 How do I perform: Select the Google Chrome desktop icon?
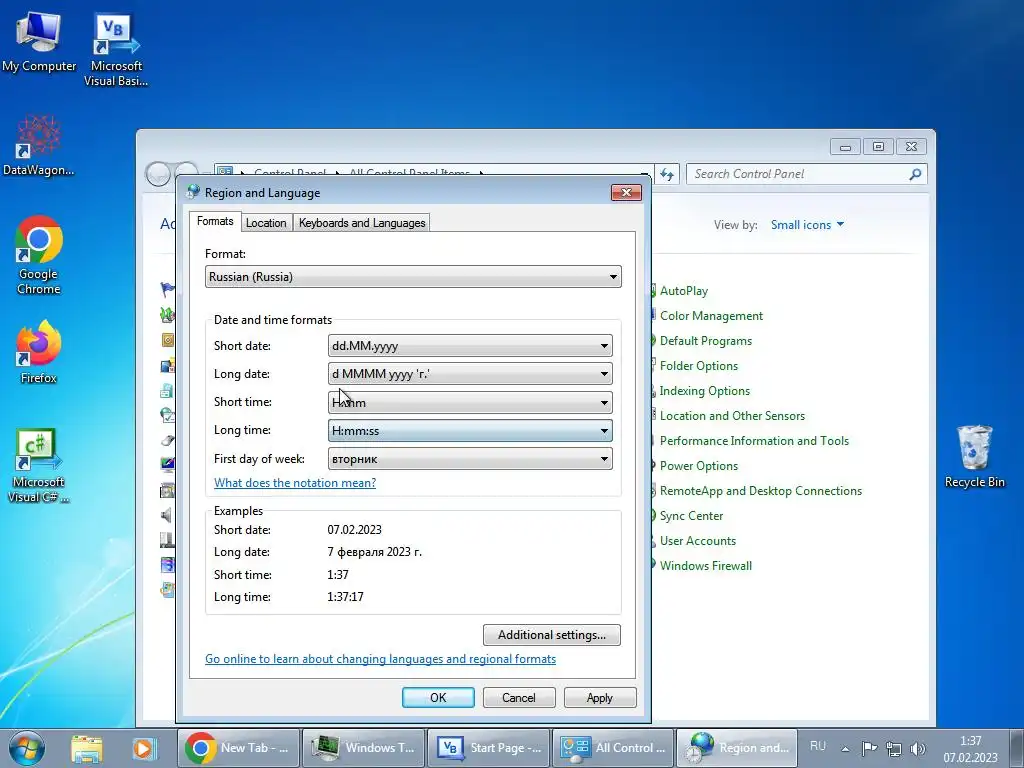click(39, 255)
